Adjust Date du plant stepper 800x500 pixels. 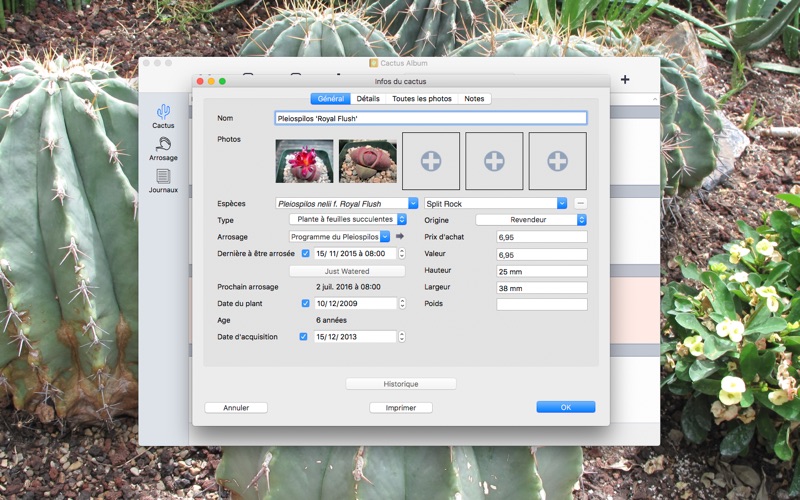coord(402,303)
